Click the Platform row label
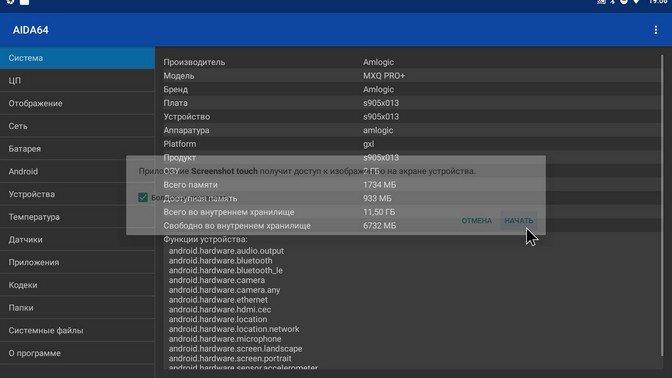 pos(180,144)
